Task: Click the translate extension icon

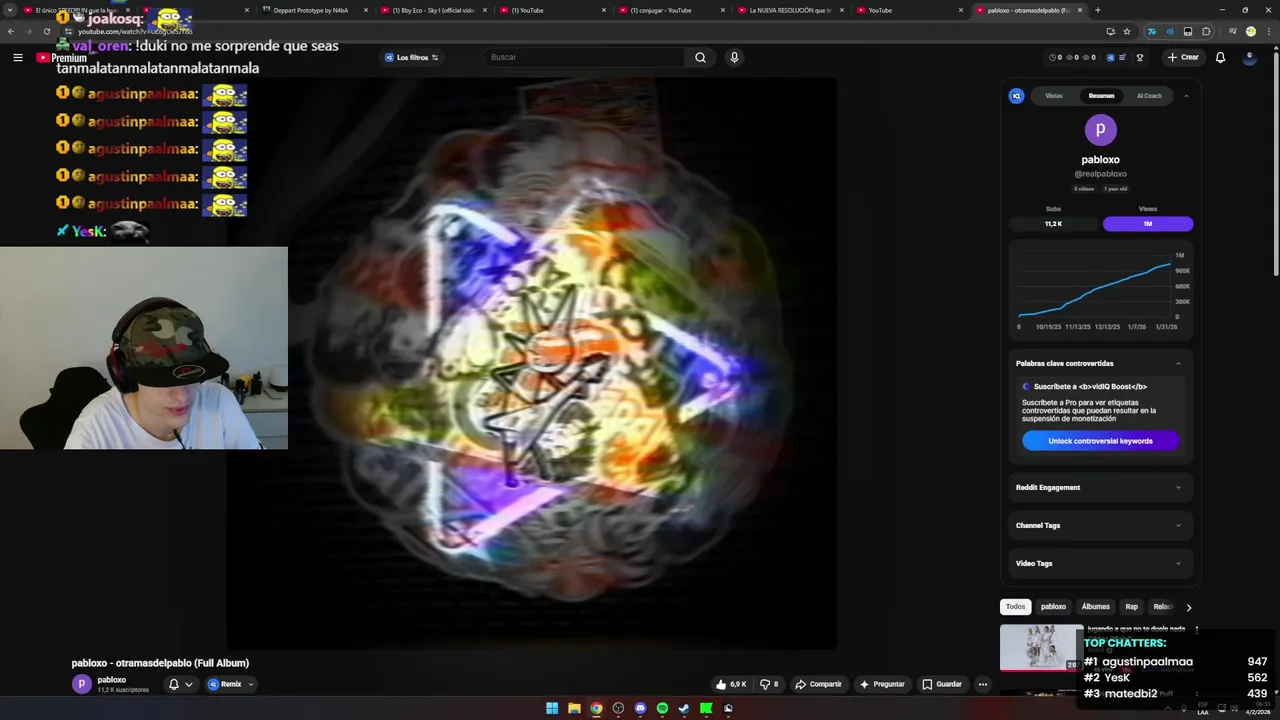Action: [x=1152, y=31]
